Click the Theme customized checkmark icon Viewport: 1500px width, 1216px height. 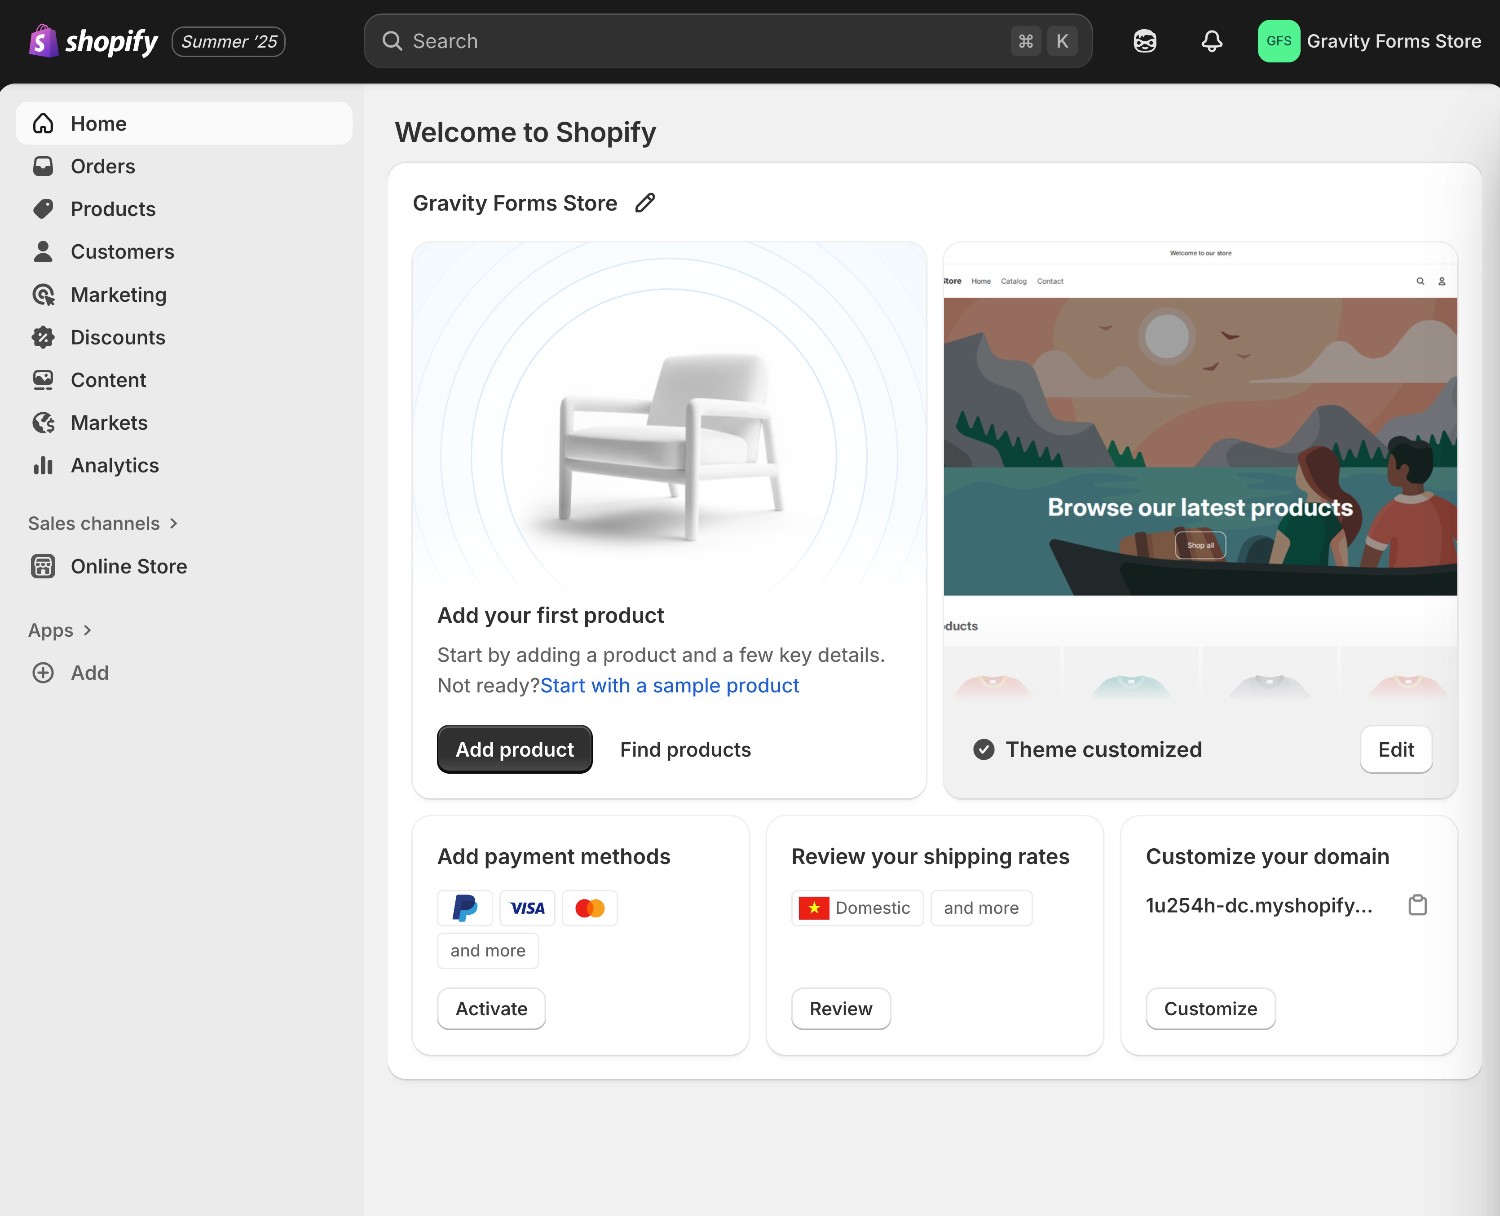click(984, 749)
